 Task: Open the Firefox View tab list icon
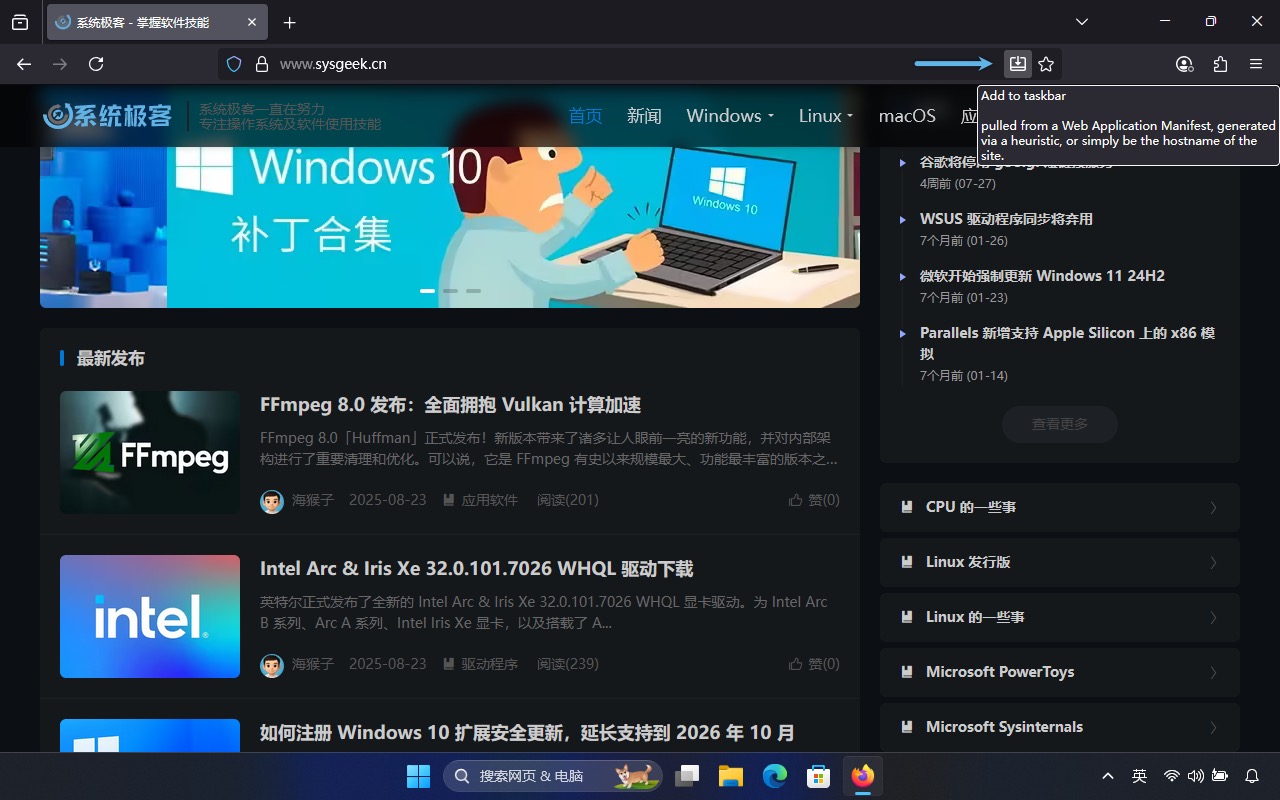click(20, 22)
